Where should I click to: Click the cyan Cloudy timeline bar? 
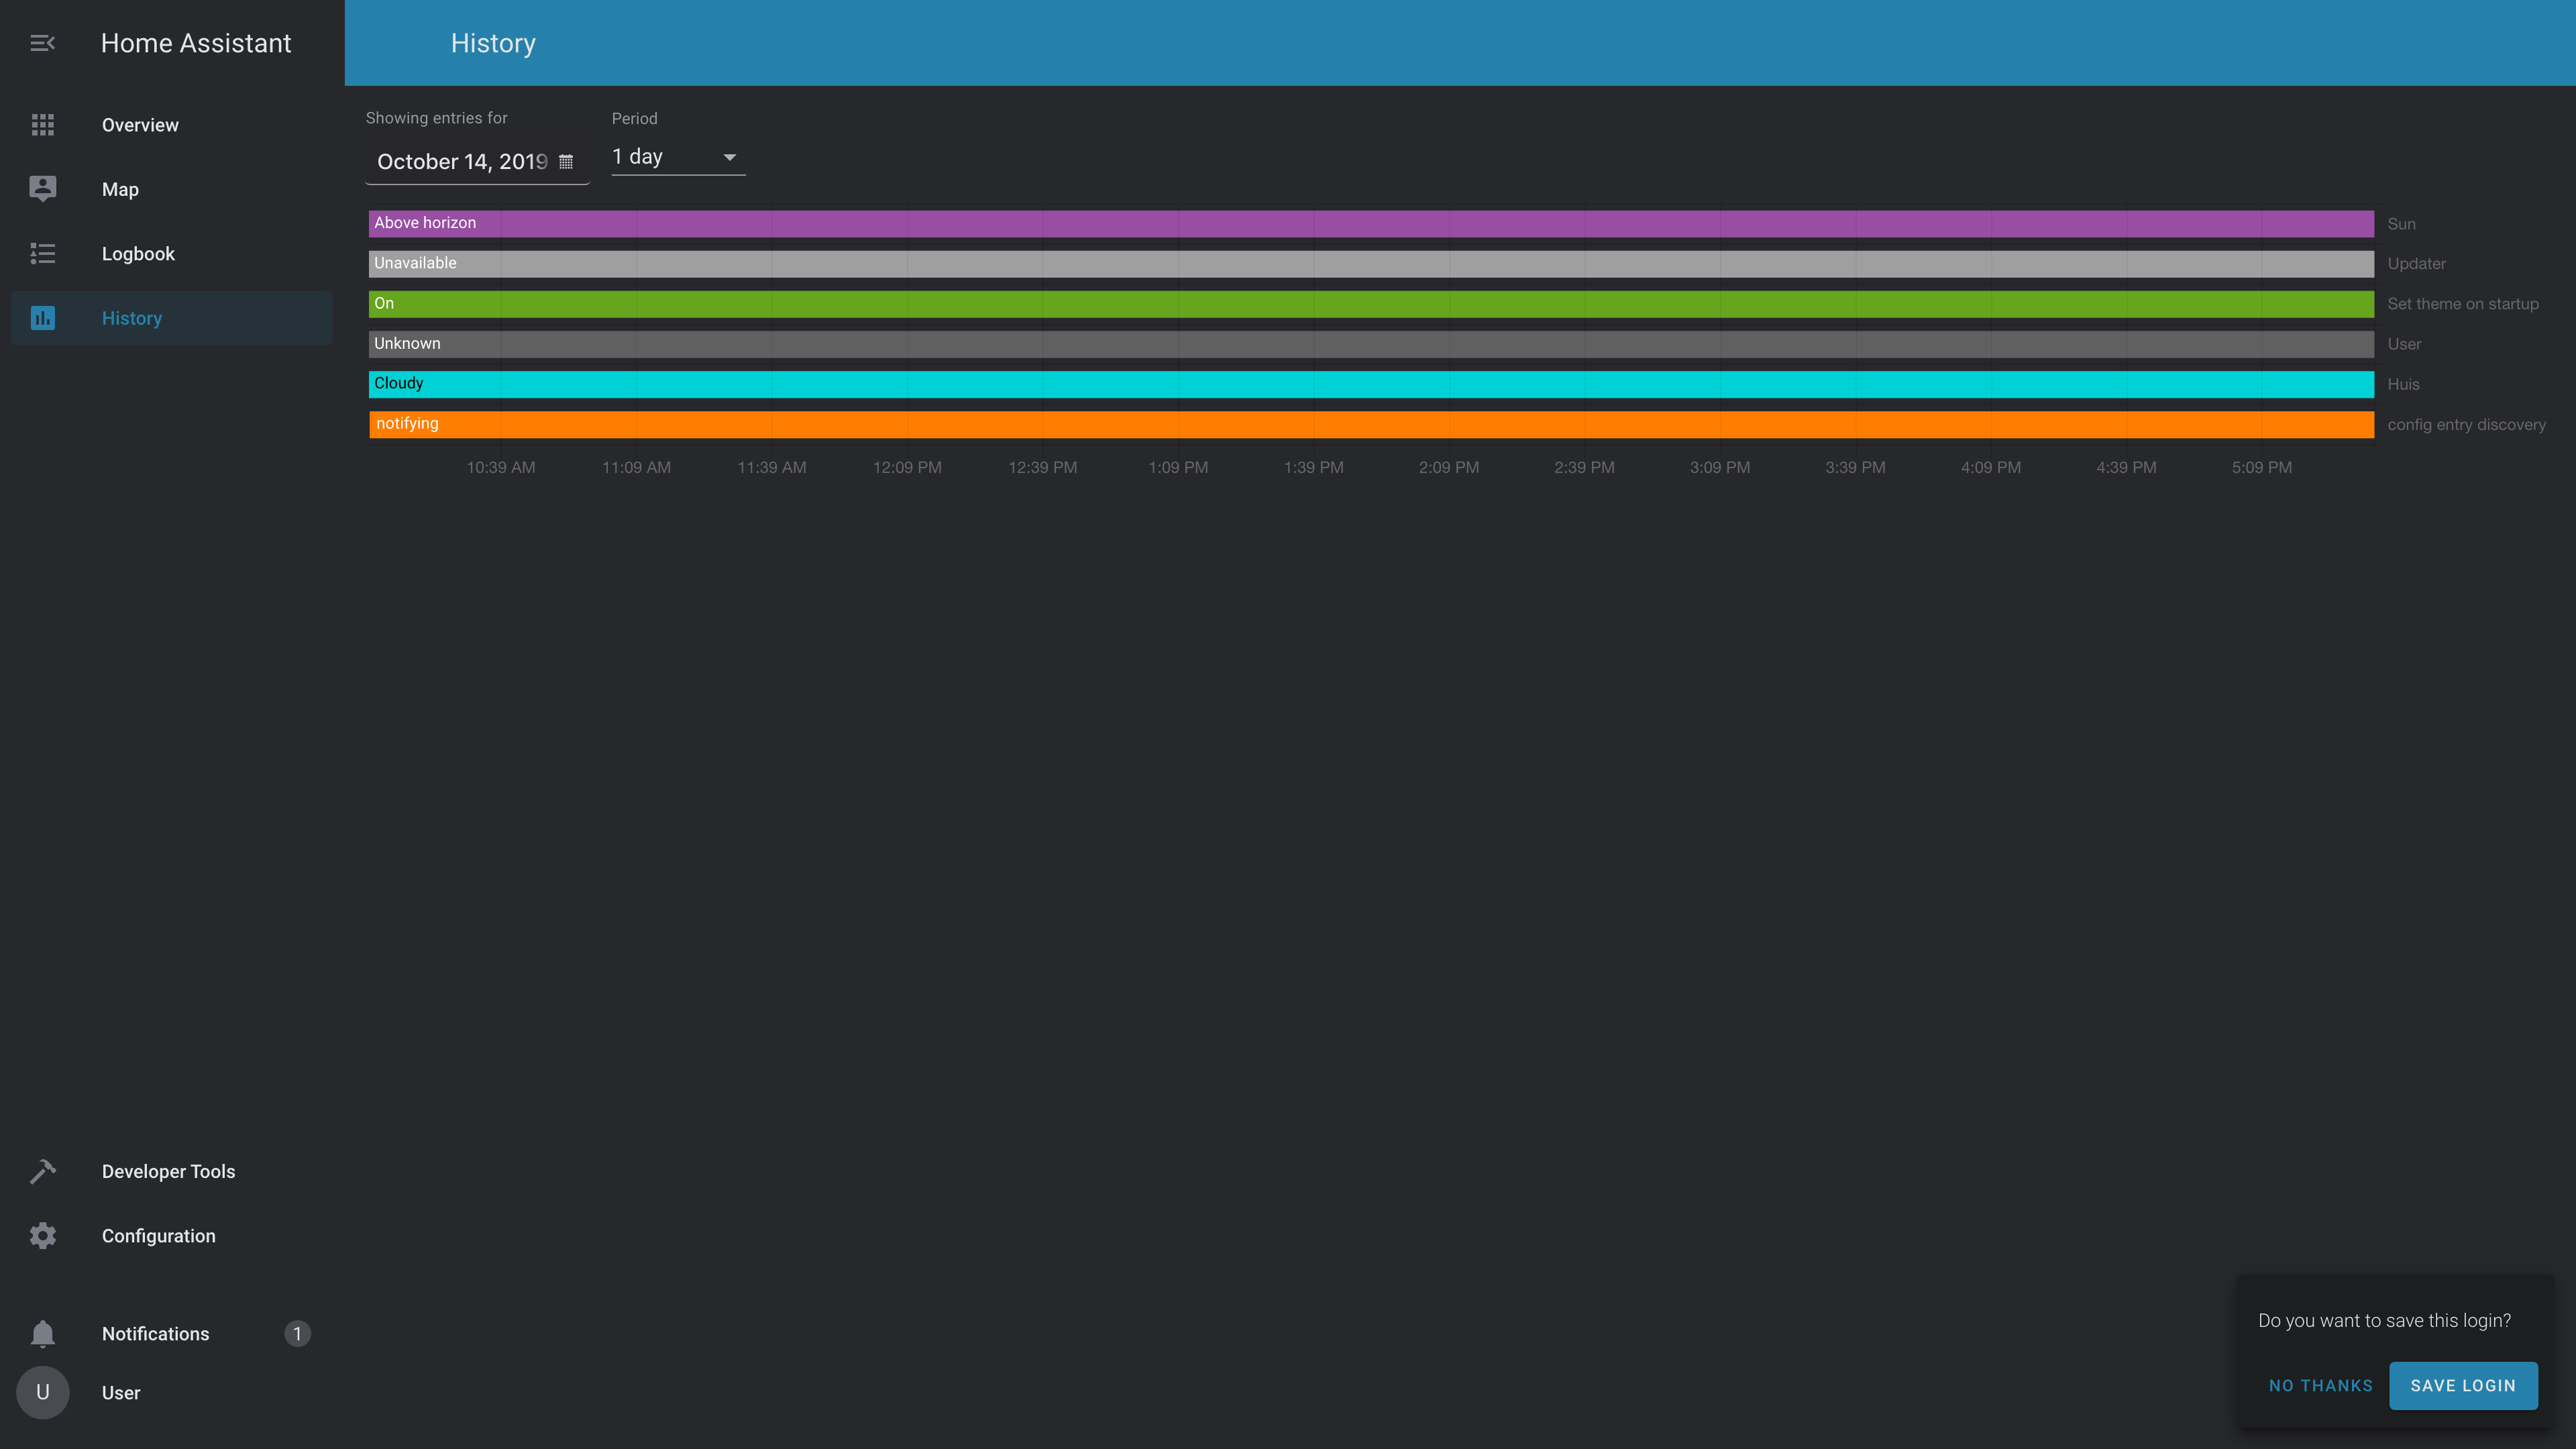coord(1370,384)
